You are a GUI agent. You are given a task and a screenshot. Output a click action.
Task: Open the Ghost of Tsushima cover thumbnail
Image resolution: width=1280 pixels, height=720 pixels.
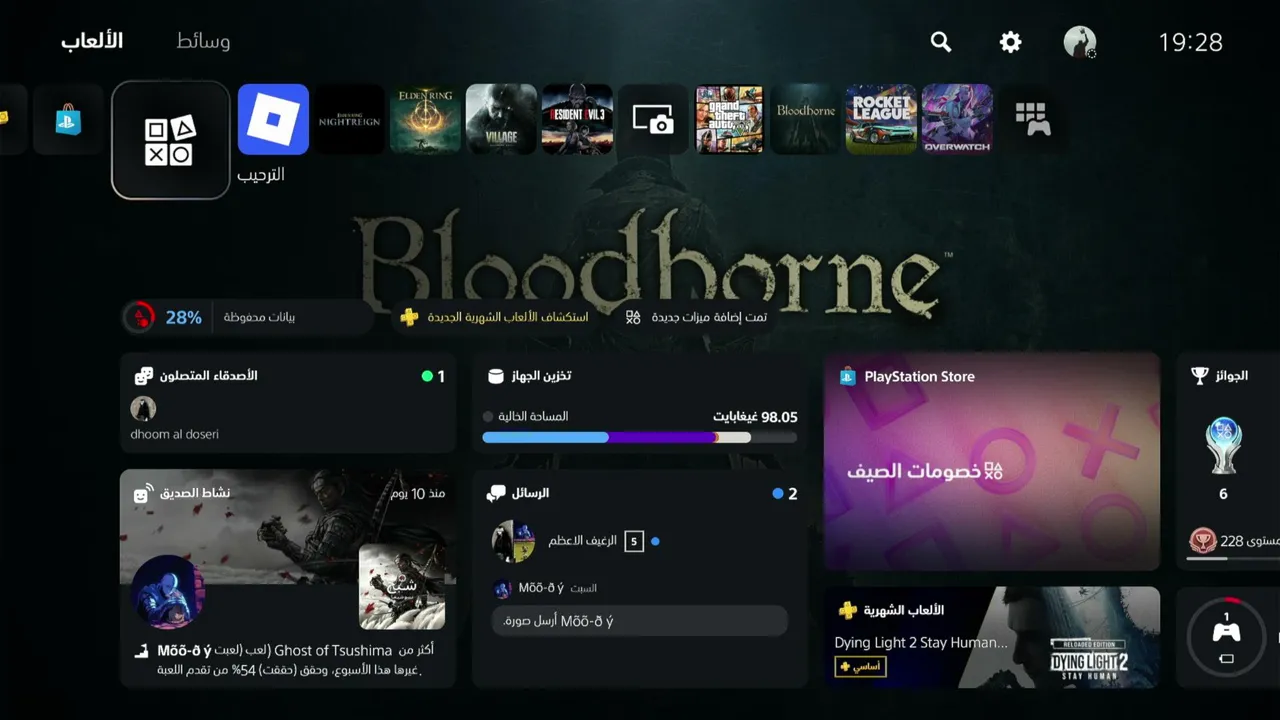402,587
